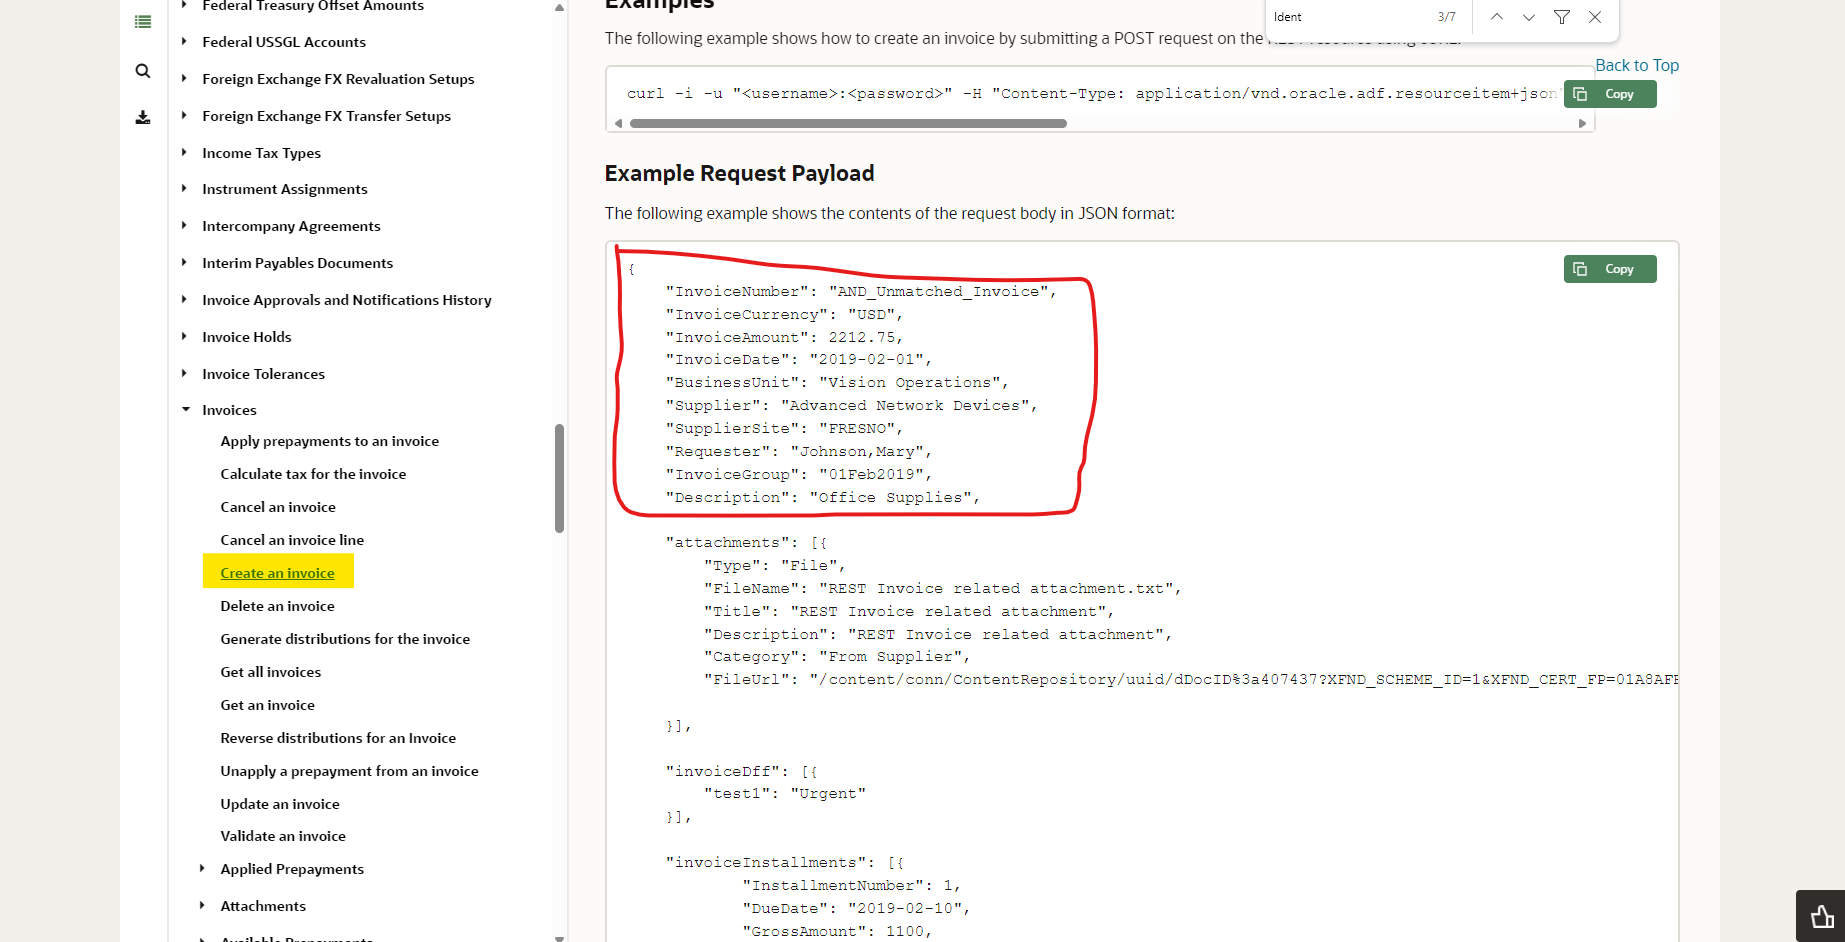
Task: Expand Applied Prepayments node
Action: [202, 869]
